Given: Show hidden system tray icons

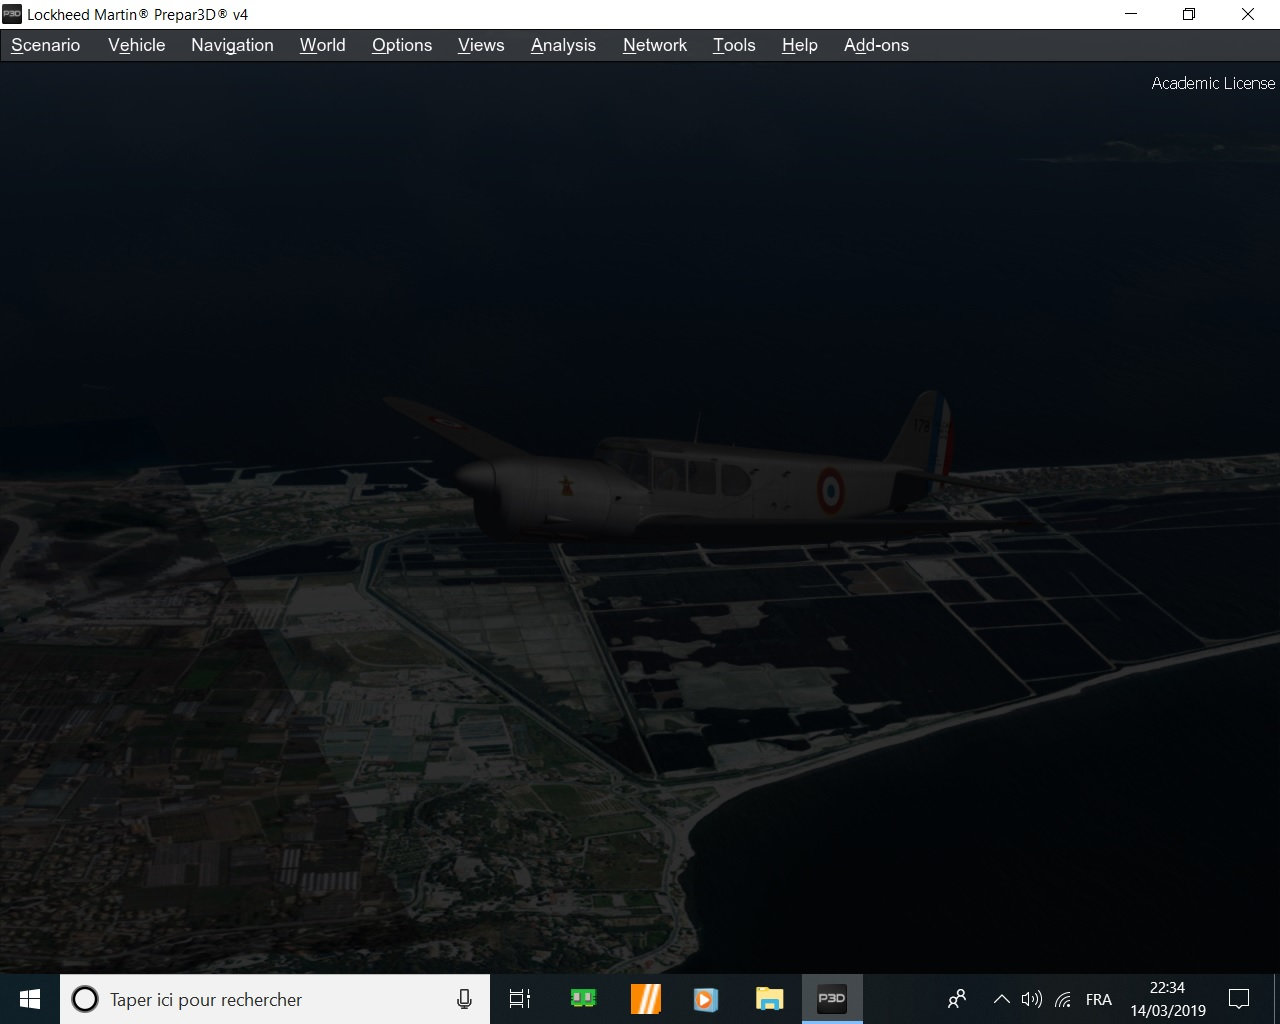Looking at the screenshot, I should point(1001,999).
